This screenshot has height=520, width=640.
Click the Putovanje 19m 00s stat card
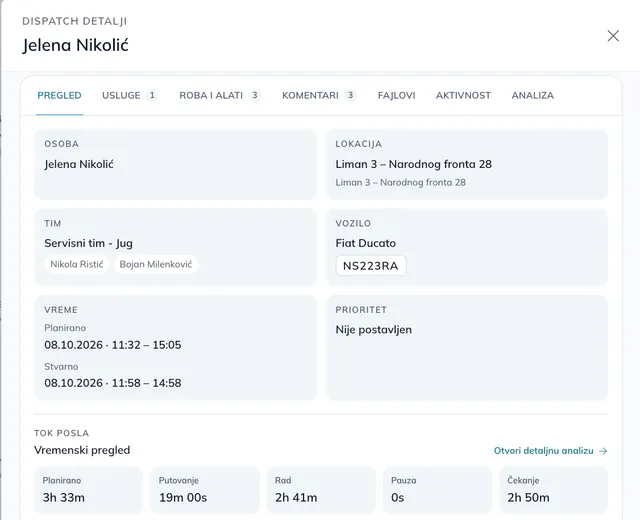(x=205, y=490)
